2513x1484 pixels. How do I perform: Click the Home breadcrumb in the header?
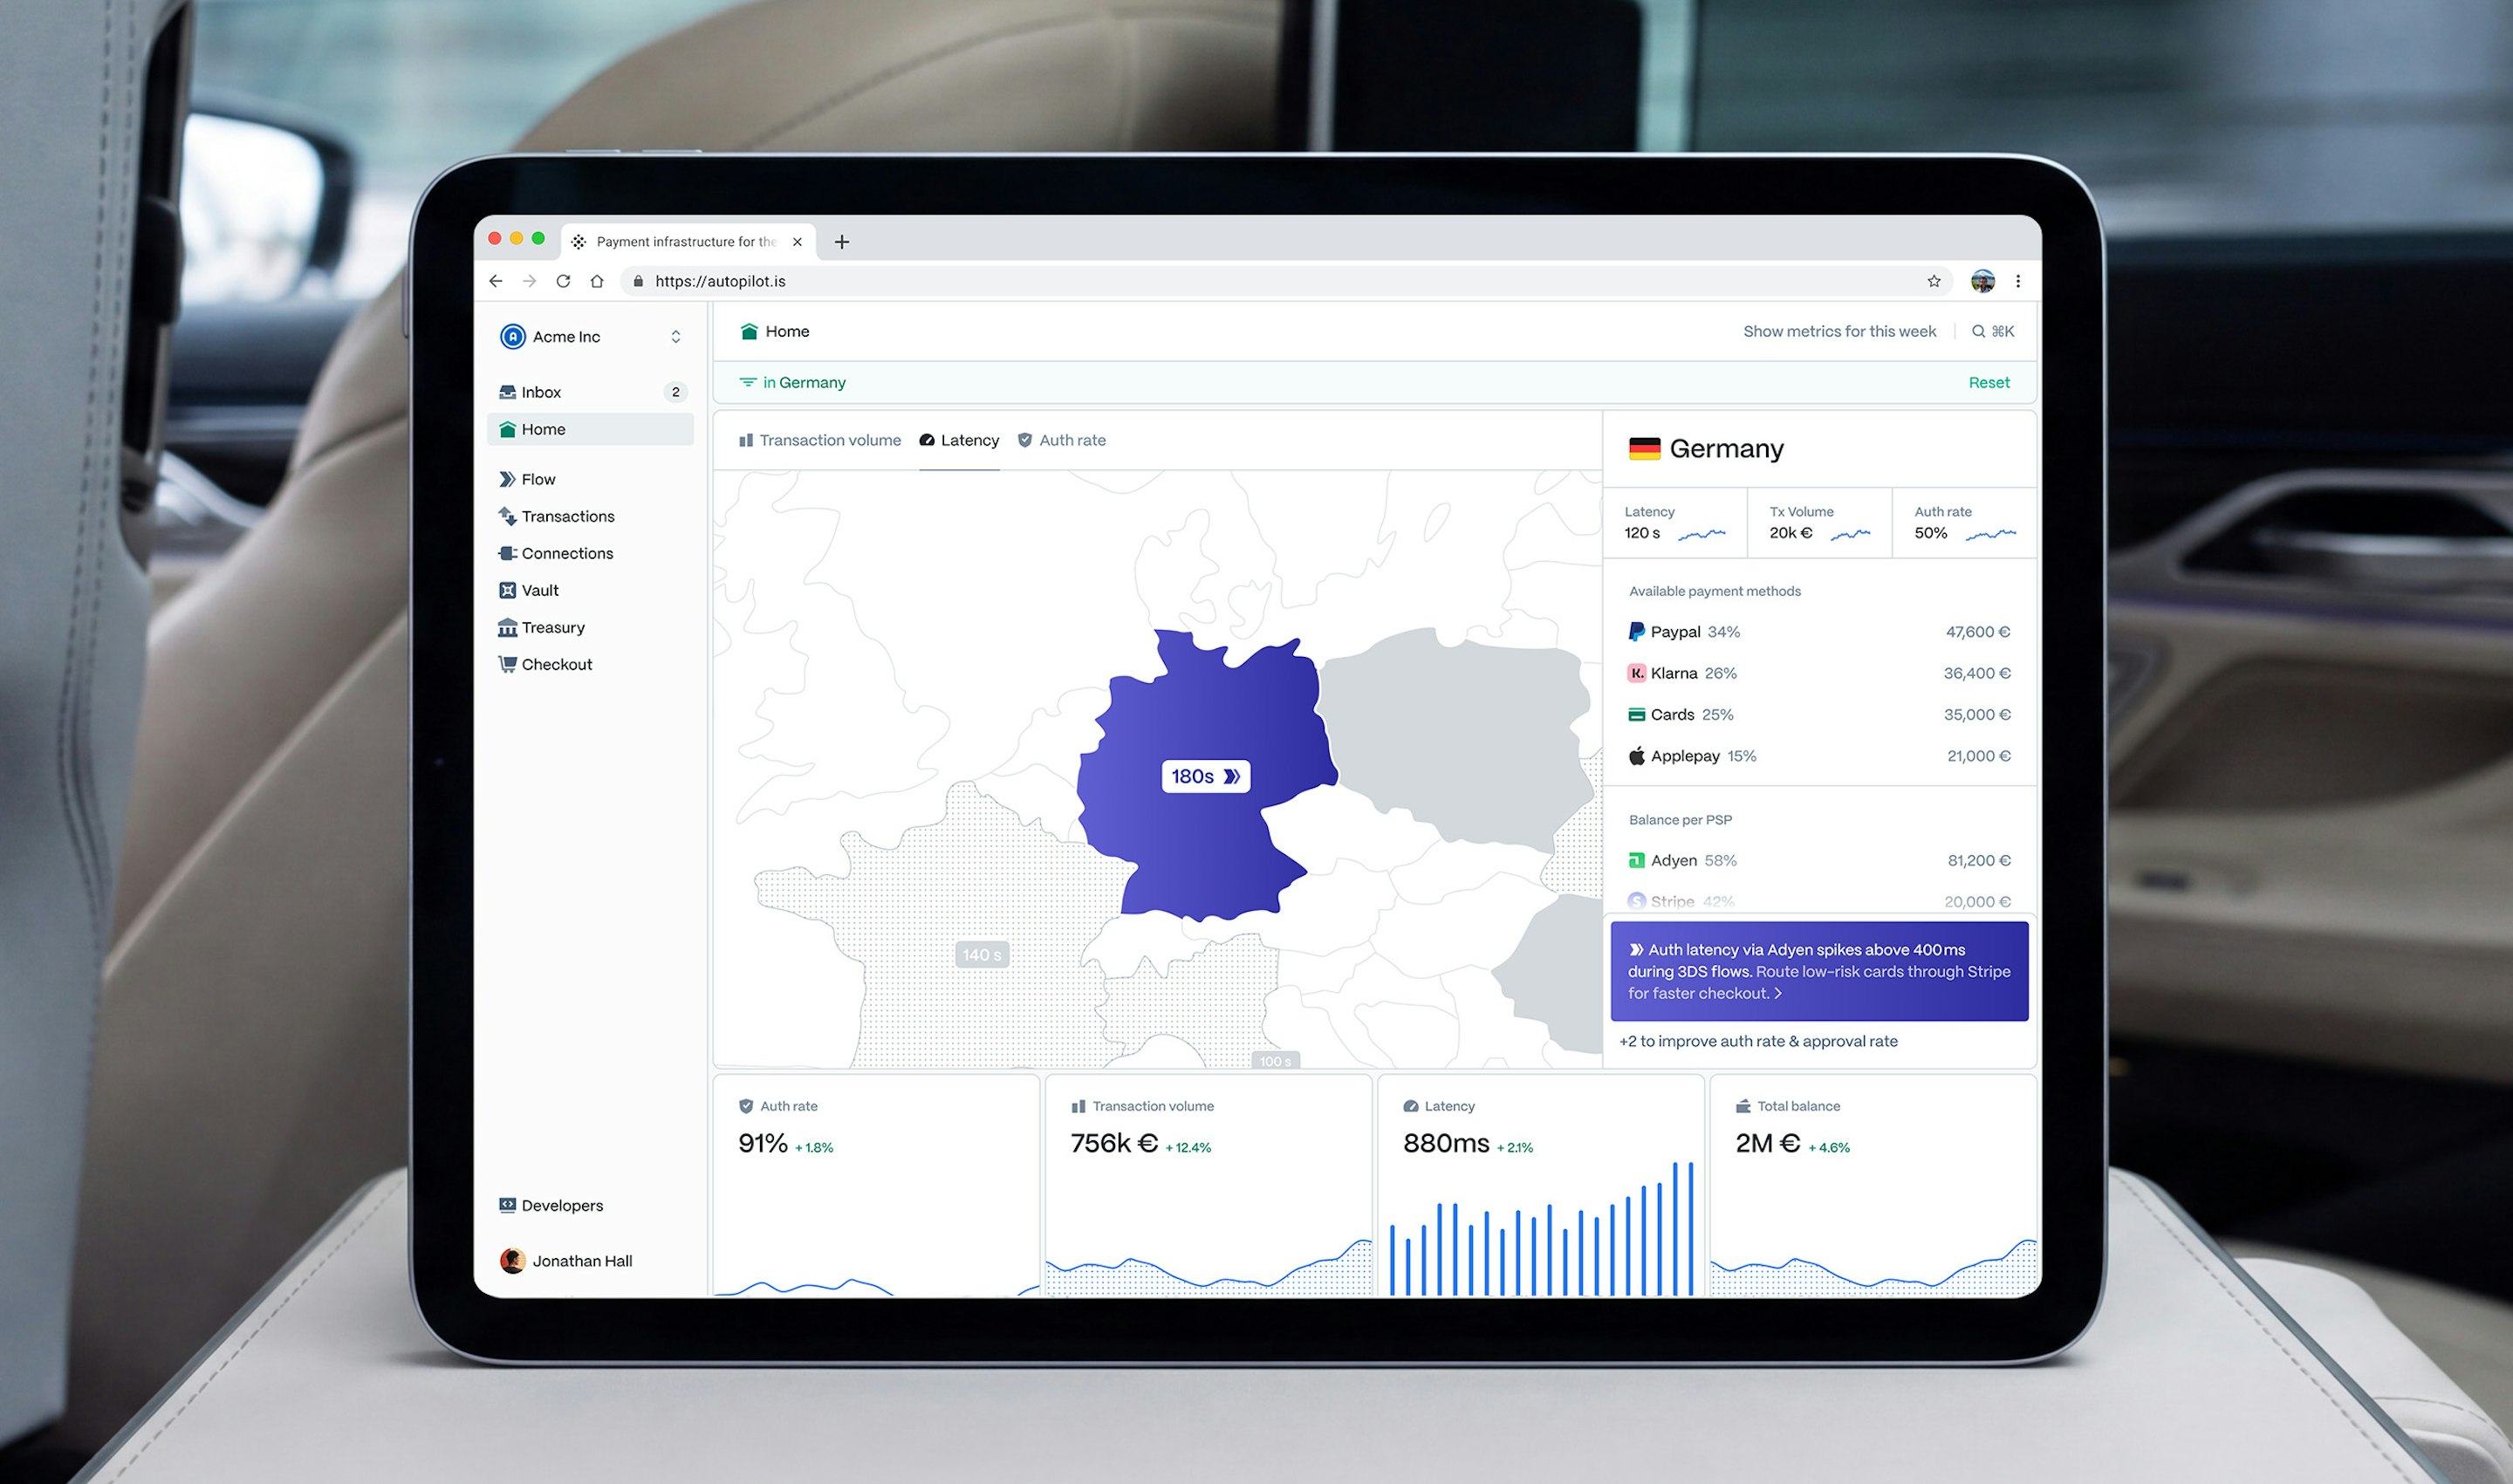click(775, 331)
